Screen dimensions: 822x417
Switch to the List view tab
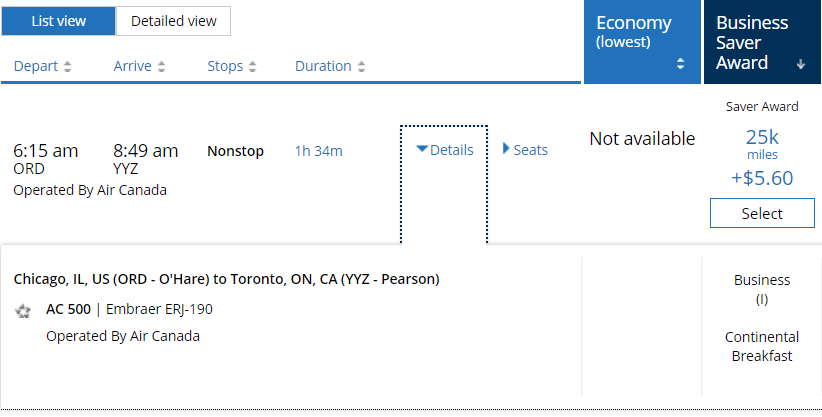pos(58,21)
